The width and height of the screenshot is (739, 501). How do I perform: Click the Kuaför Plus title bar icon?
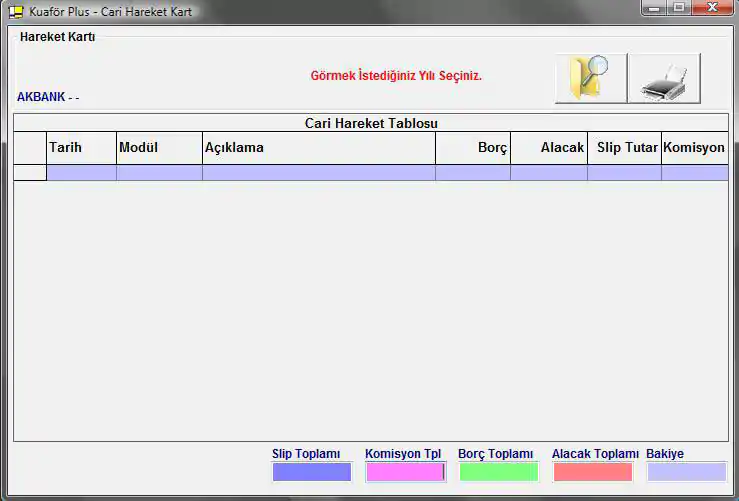15,11
